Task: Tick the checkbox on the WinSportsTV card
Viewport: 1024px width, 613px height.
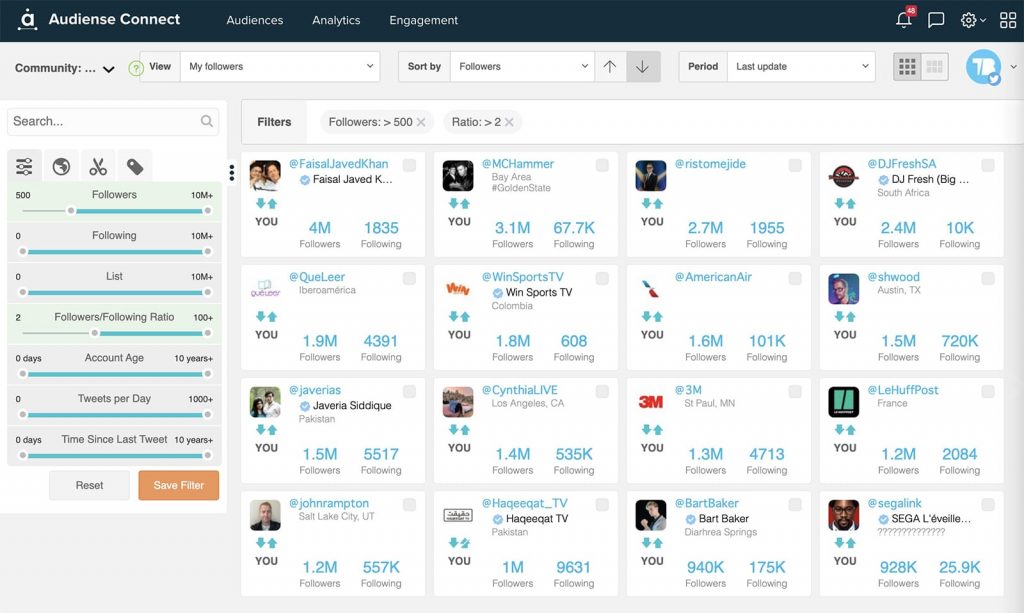Action: [x=602, y=278]
